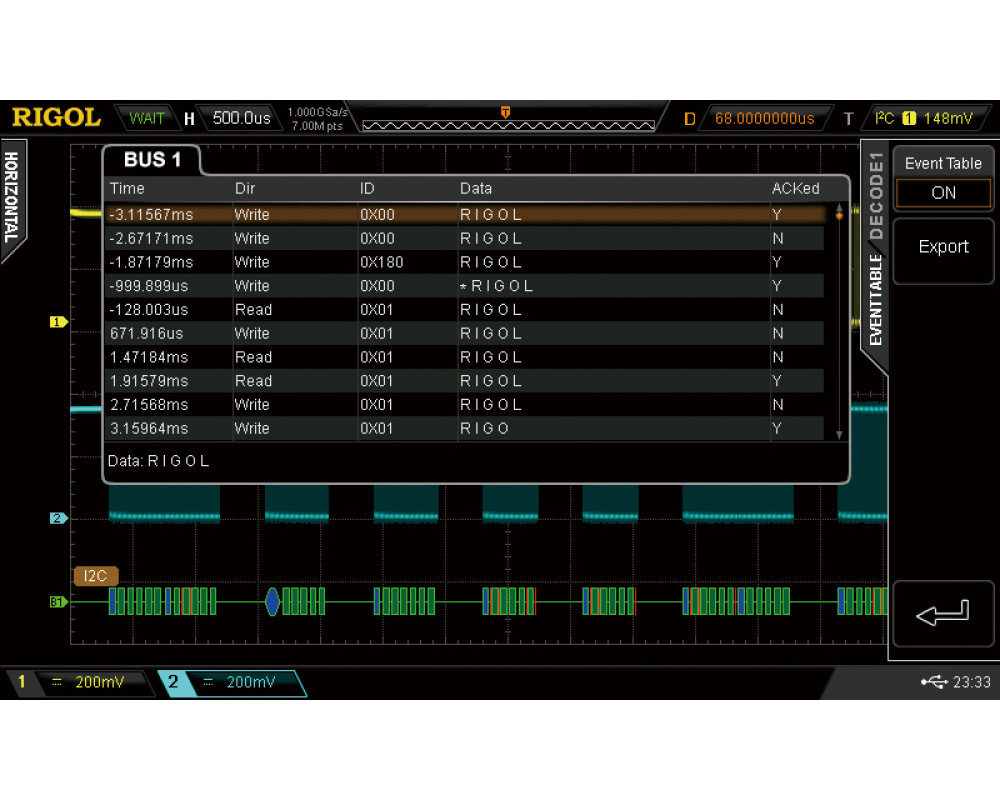Select the orange trigger position marker
Screen dimensions: 1000x800
[506, 112]
